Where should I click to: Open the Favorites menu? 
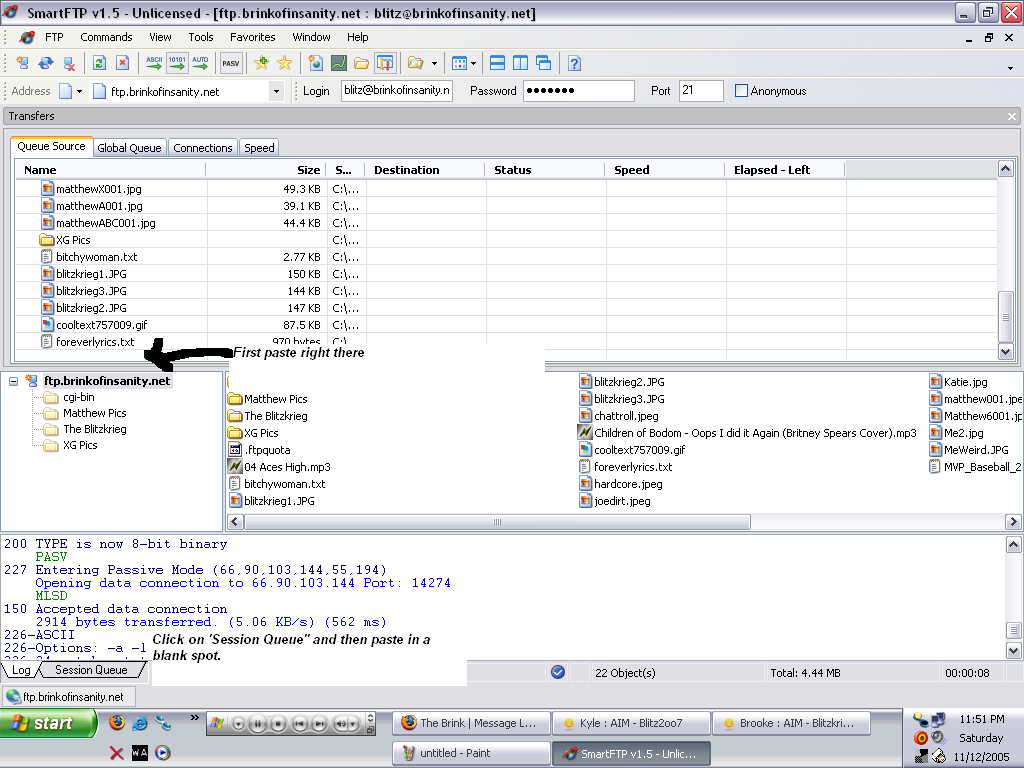[x=252, y=37]
